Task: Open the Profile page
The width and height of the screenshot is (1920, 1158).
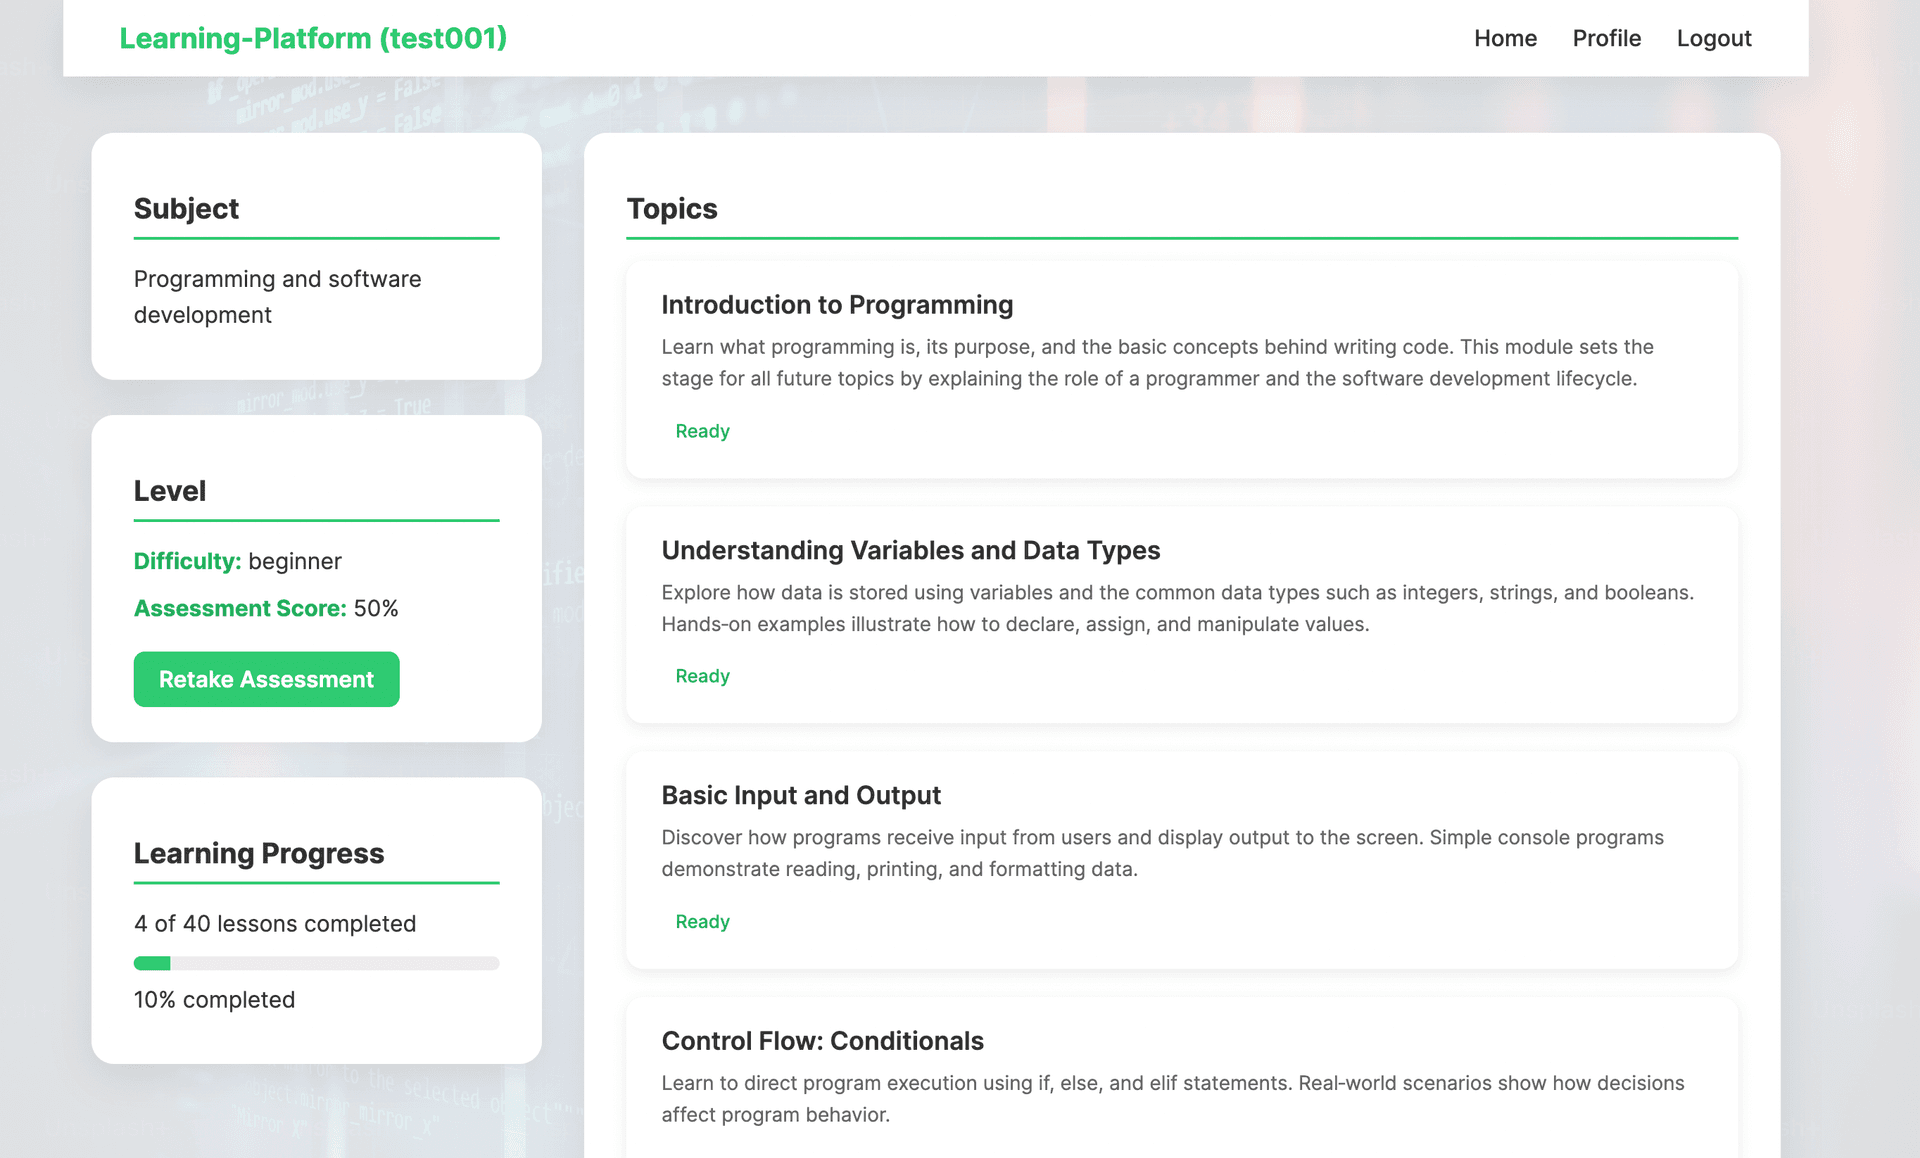Action: pos(1606,38)
